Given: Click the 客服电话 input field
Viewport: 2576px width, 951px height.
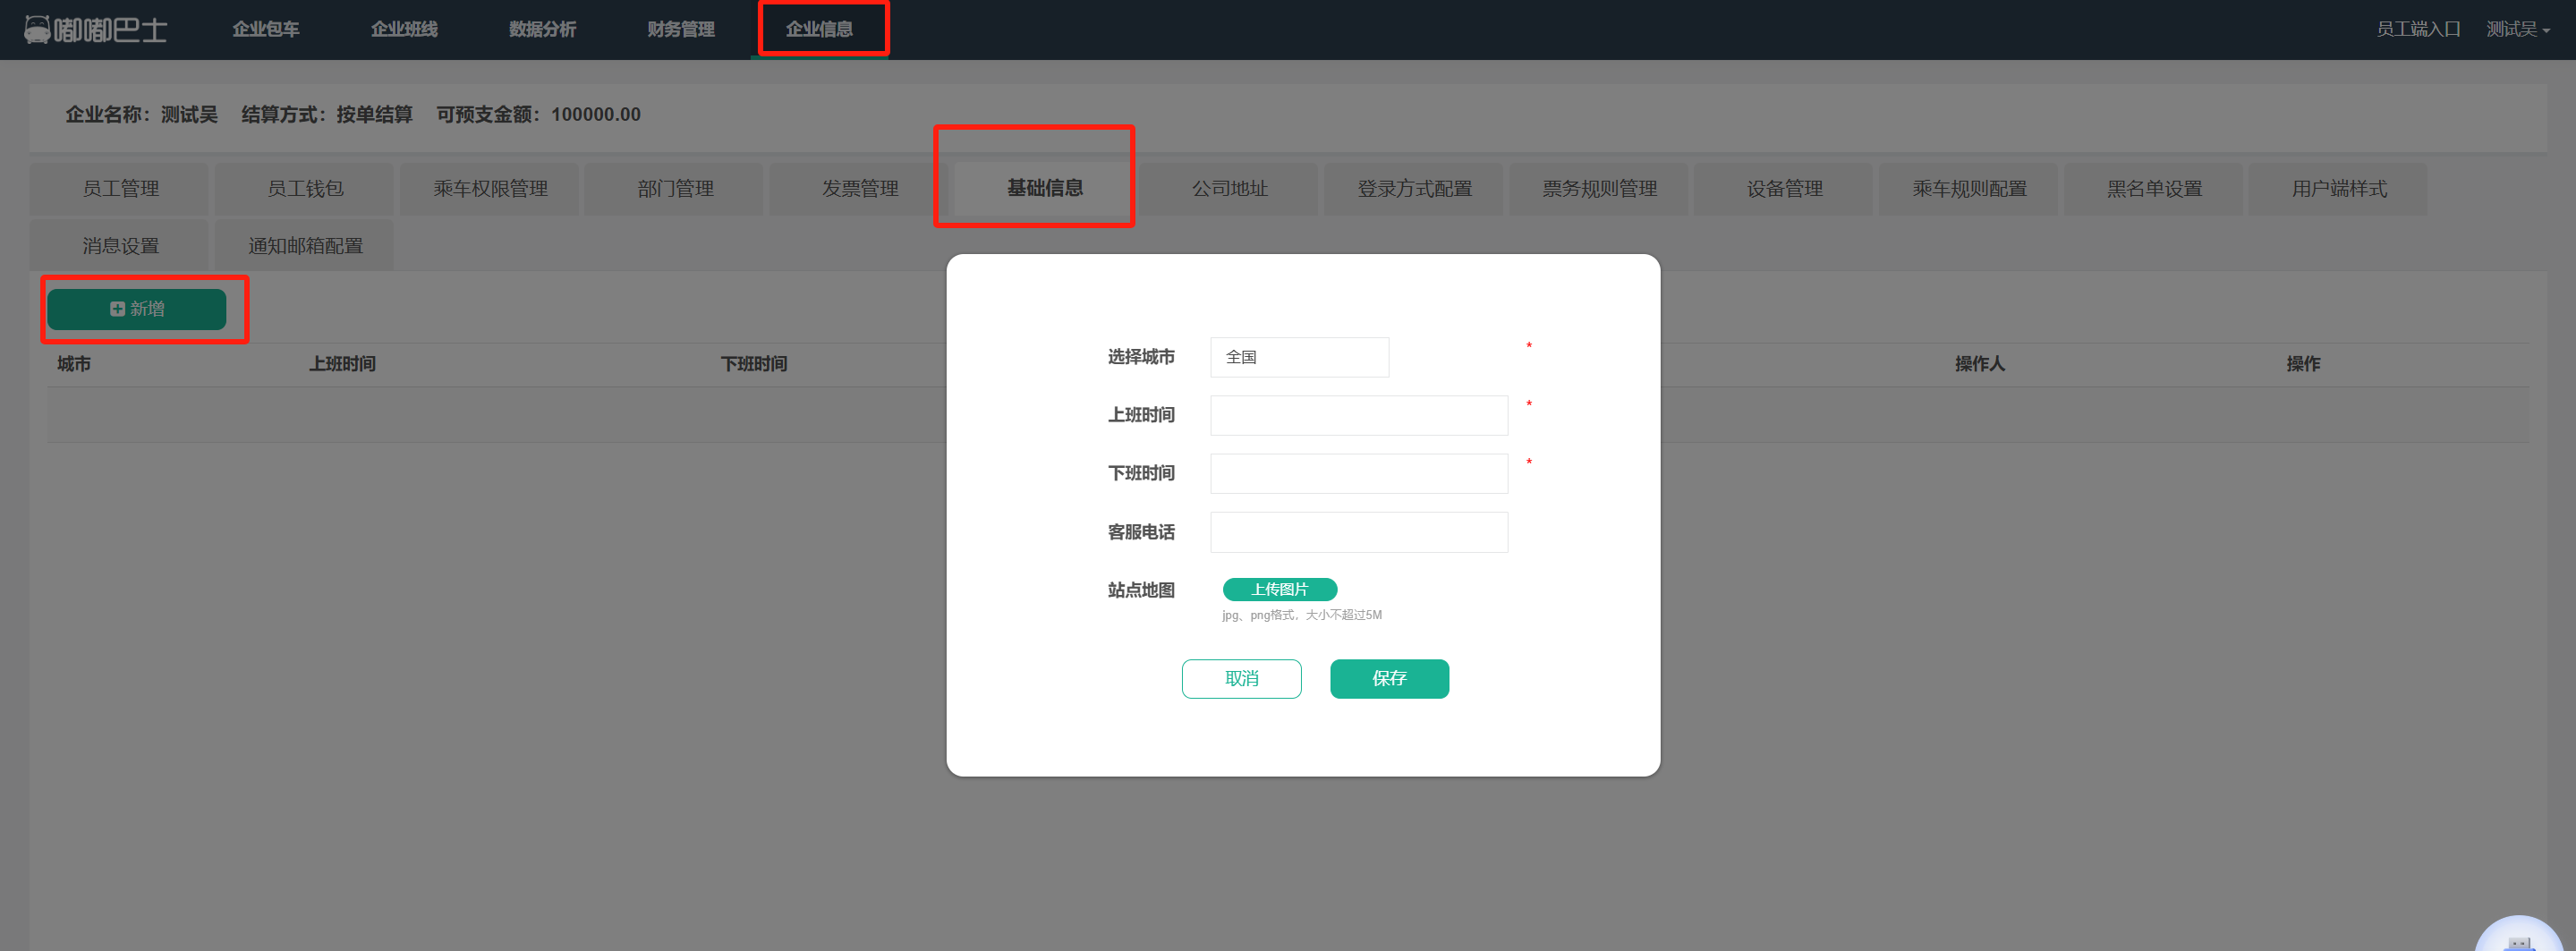Looking at the screenshot, I should pos(1358,532).
